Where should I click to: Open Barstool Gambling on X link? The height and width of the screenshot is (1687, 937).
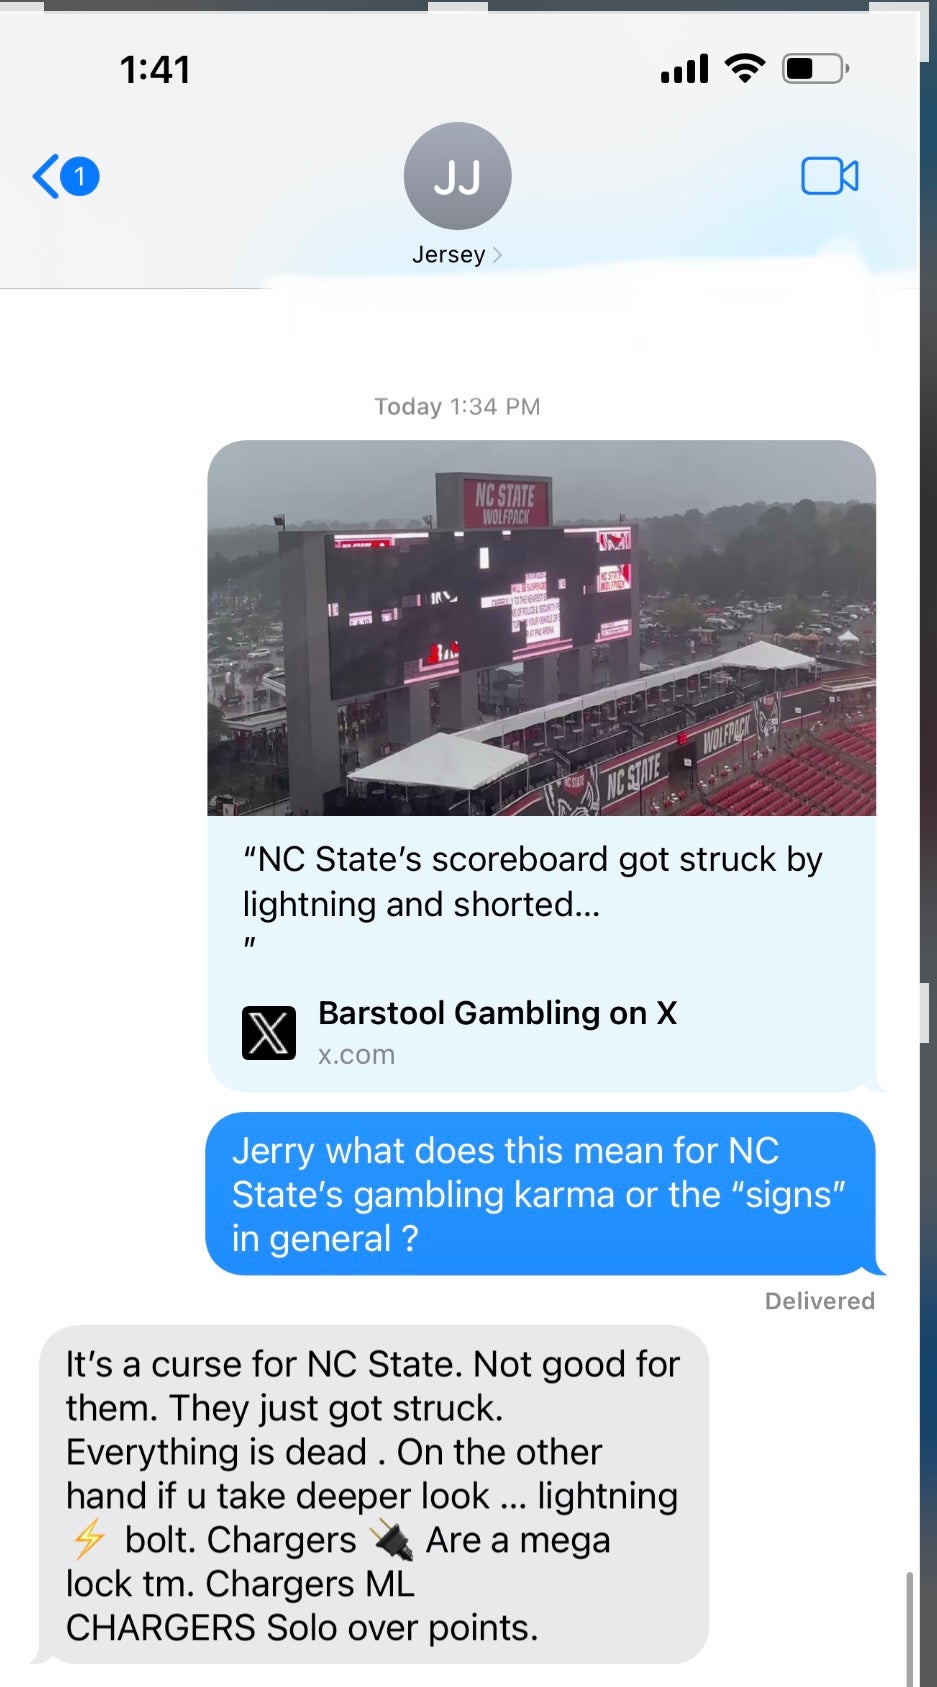497,1013
